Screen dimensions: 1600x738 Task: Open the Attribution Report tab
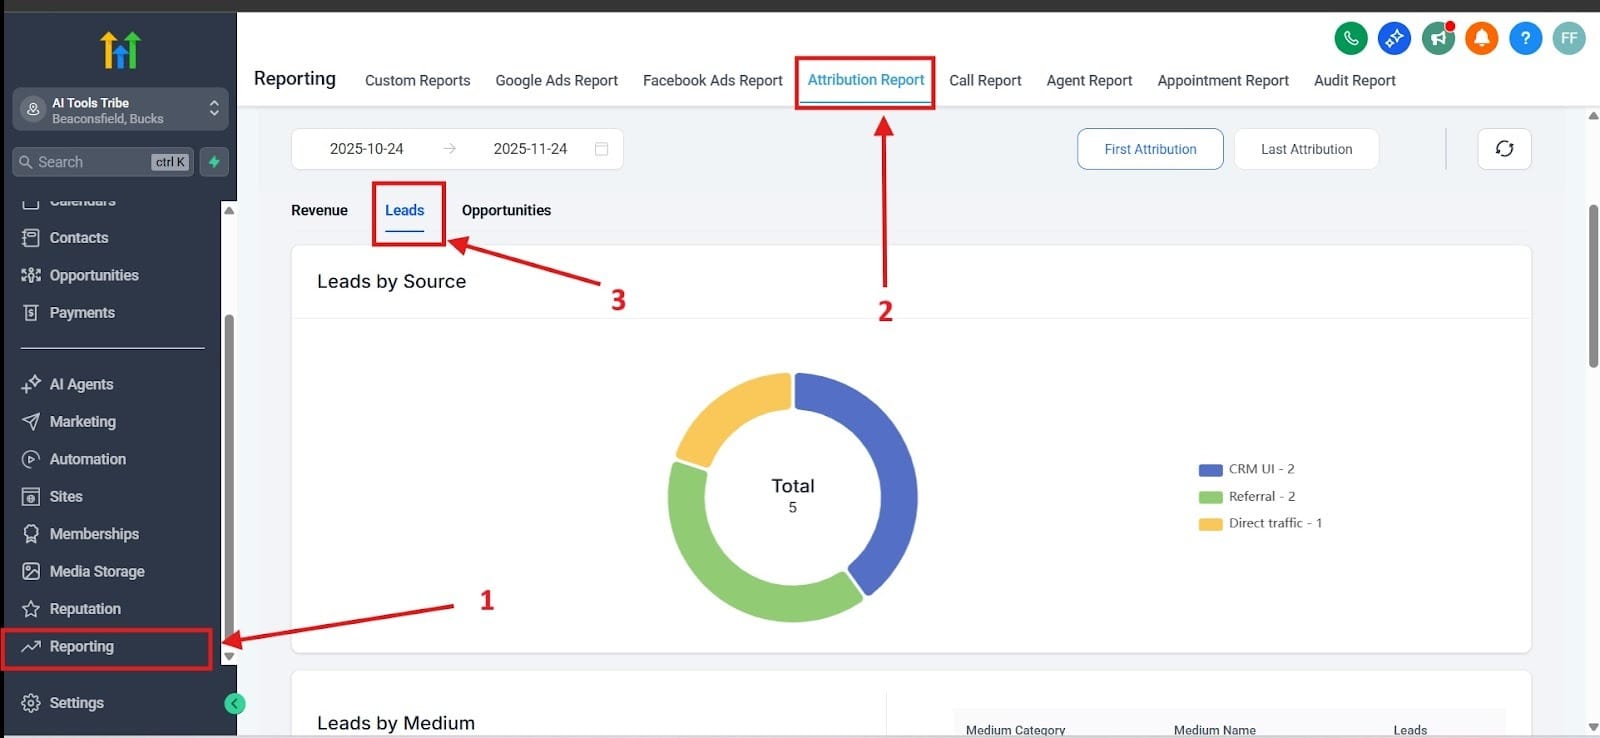(x=866, y=80)
